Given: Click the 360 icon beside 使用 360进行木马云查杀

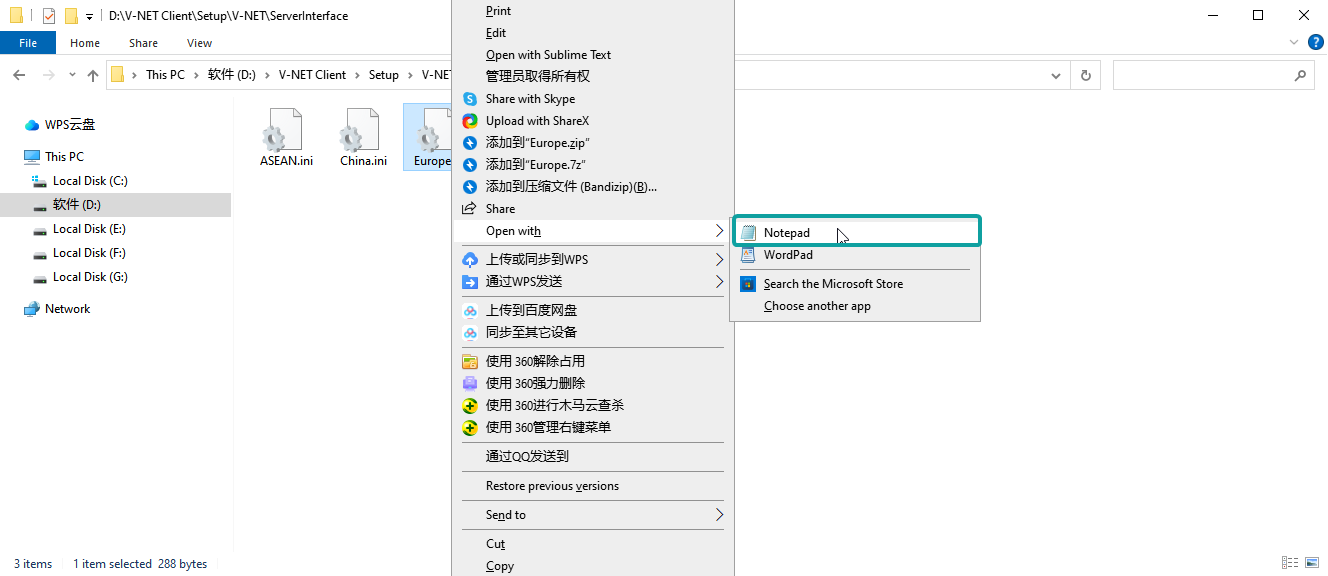Looking at the screenshot, I should (x=469, y=406).
